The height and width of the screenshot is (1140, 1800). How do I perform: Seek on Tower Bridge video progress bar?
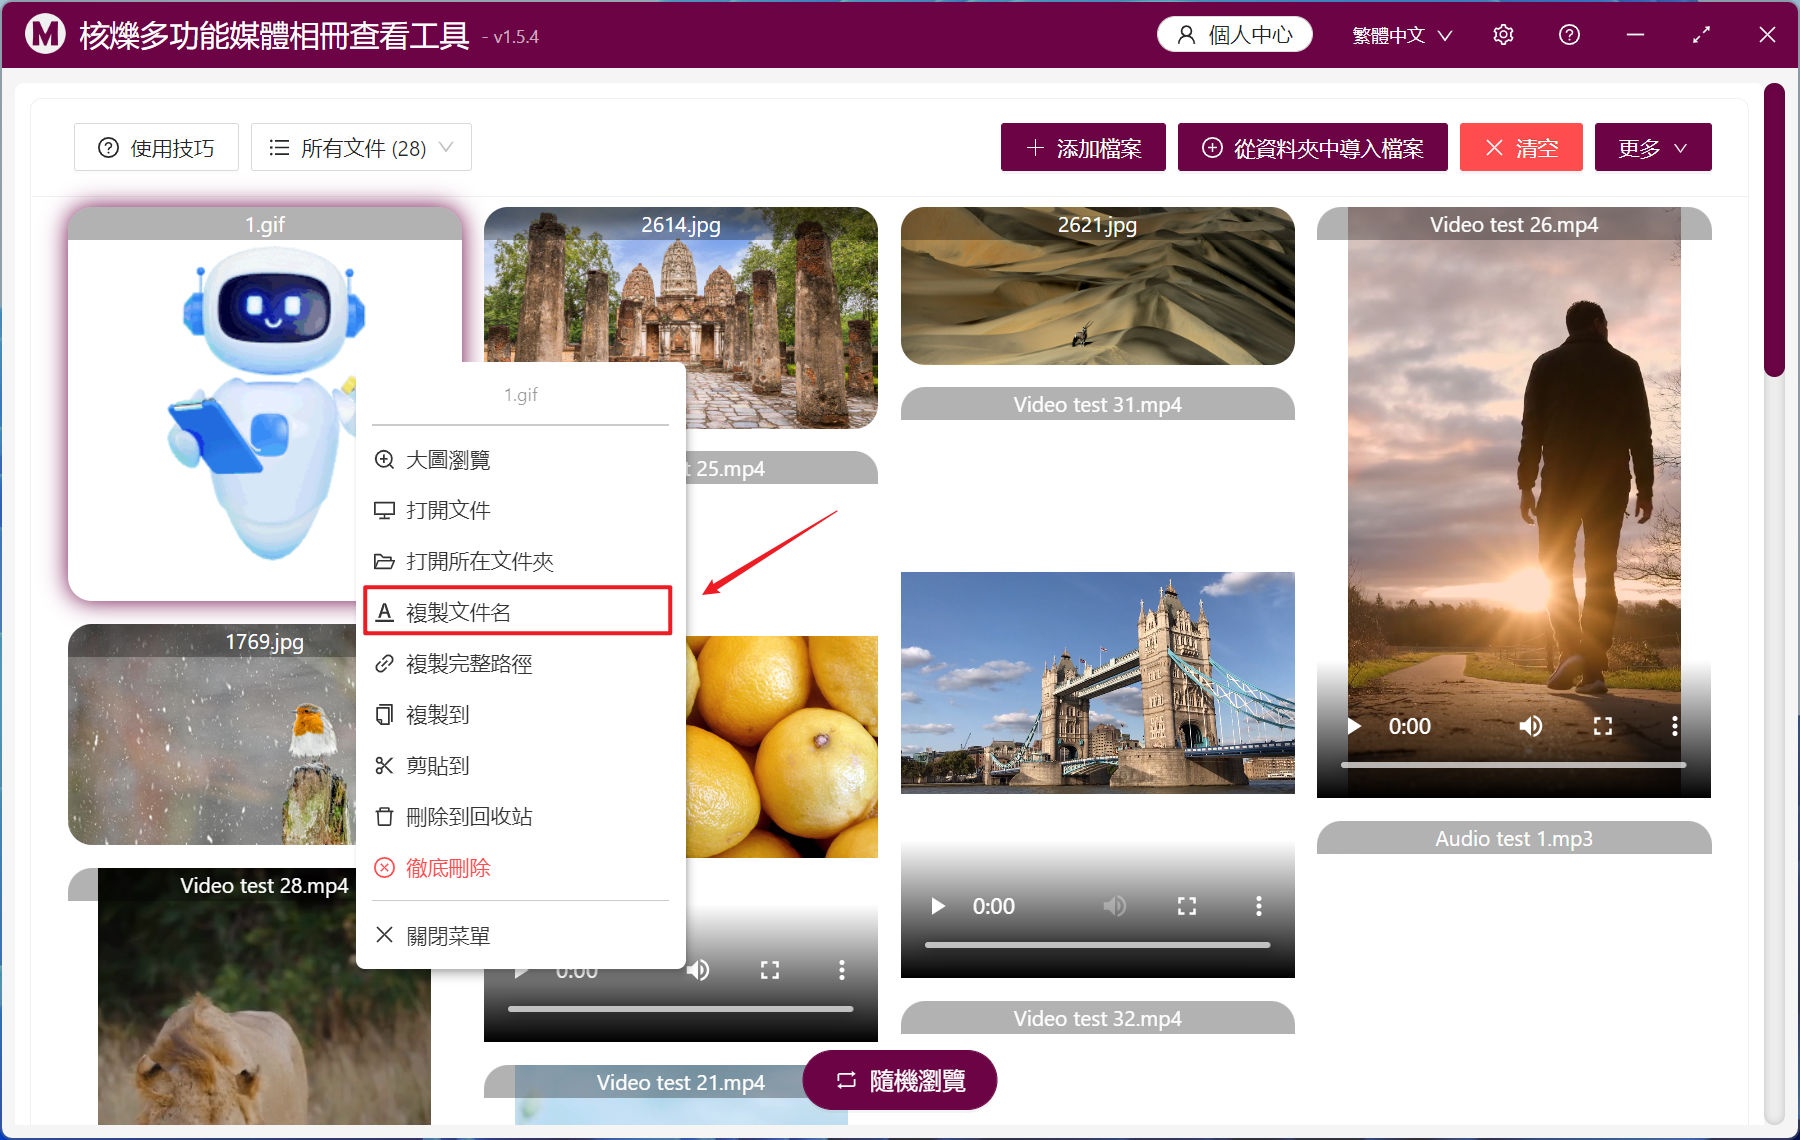pyautogui.click(x=1097, y=945)
